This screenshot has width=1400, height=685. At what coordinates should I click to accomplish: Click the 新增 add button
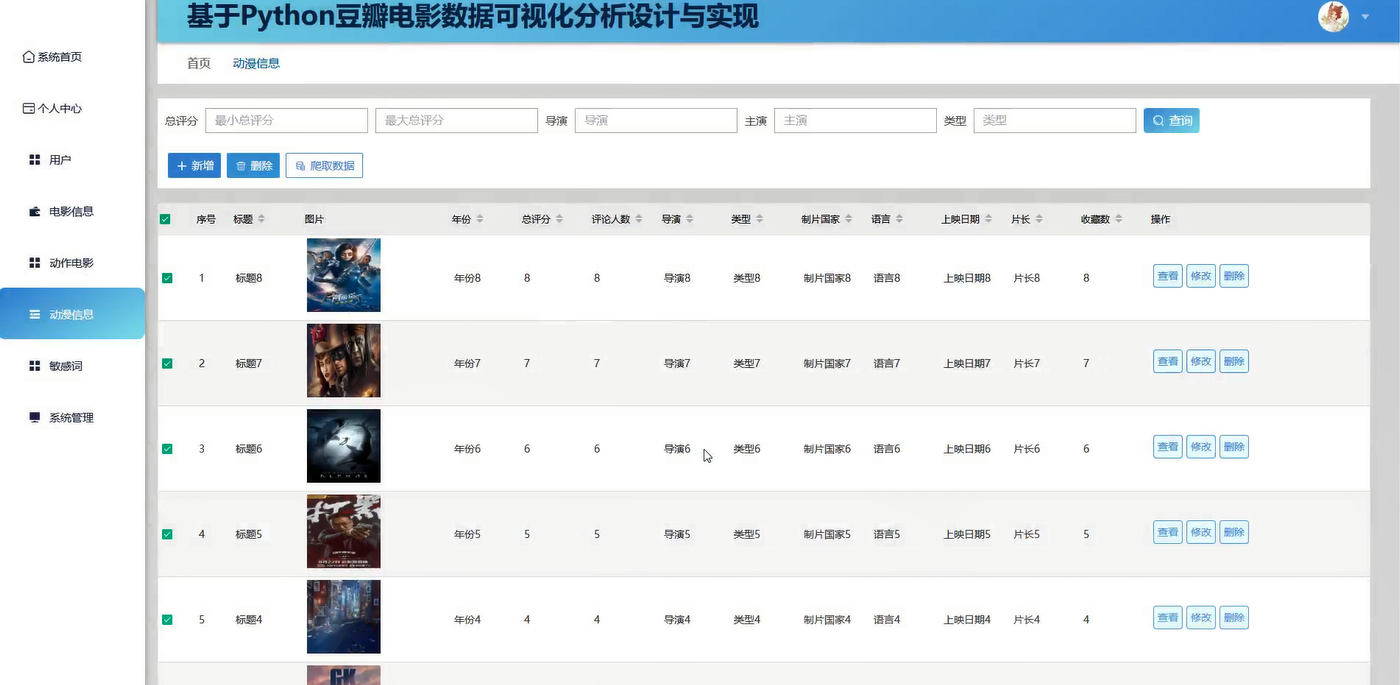coord(194,166)
